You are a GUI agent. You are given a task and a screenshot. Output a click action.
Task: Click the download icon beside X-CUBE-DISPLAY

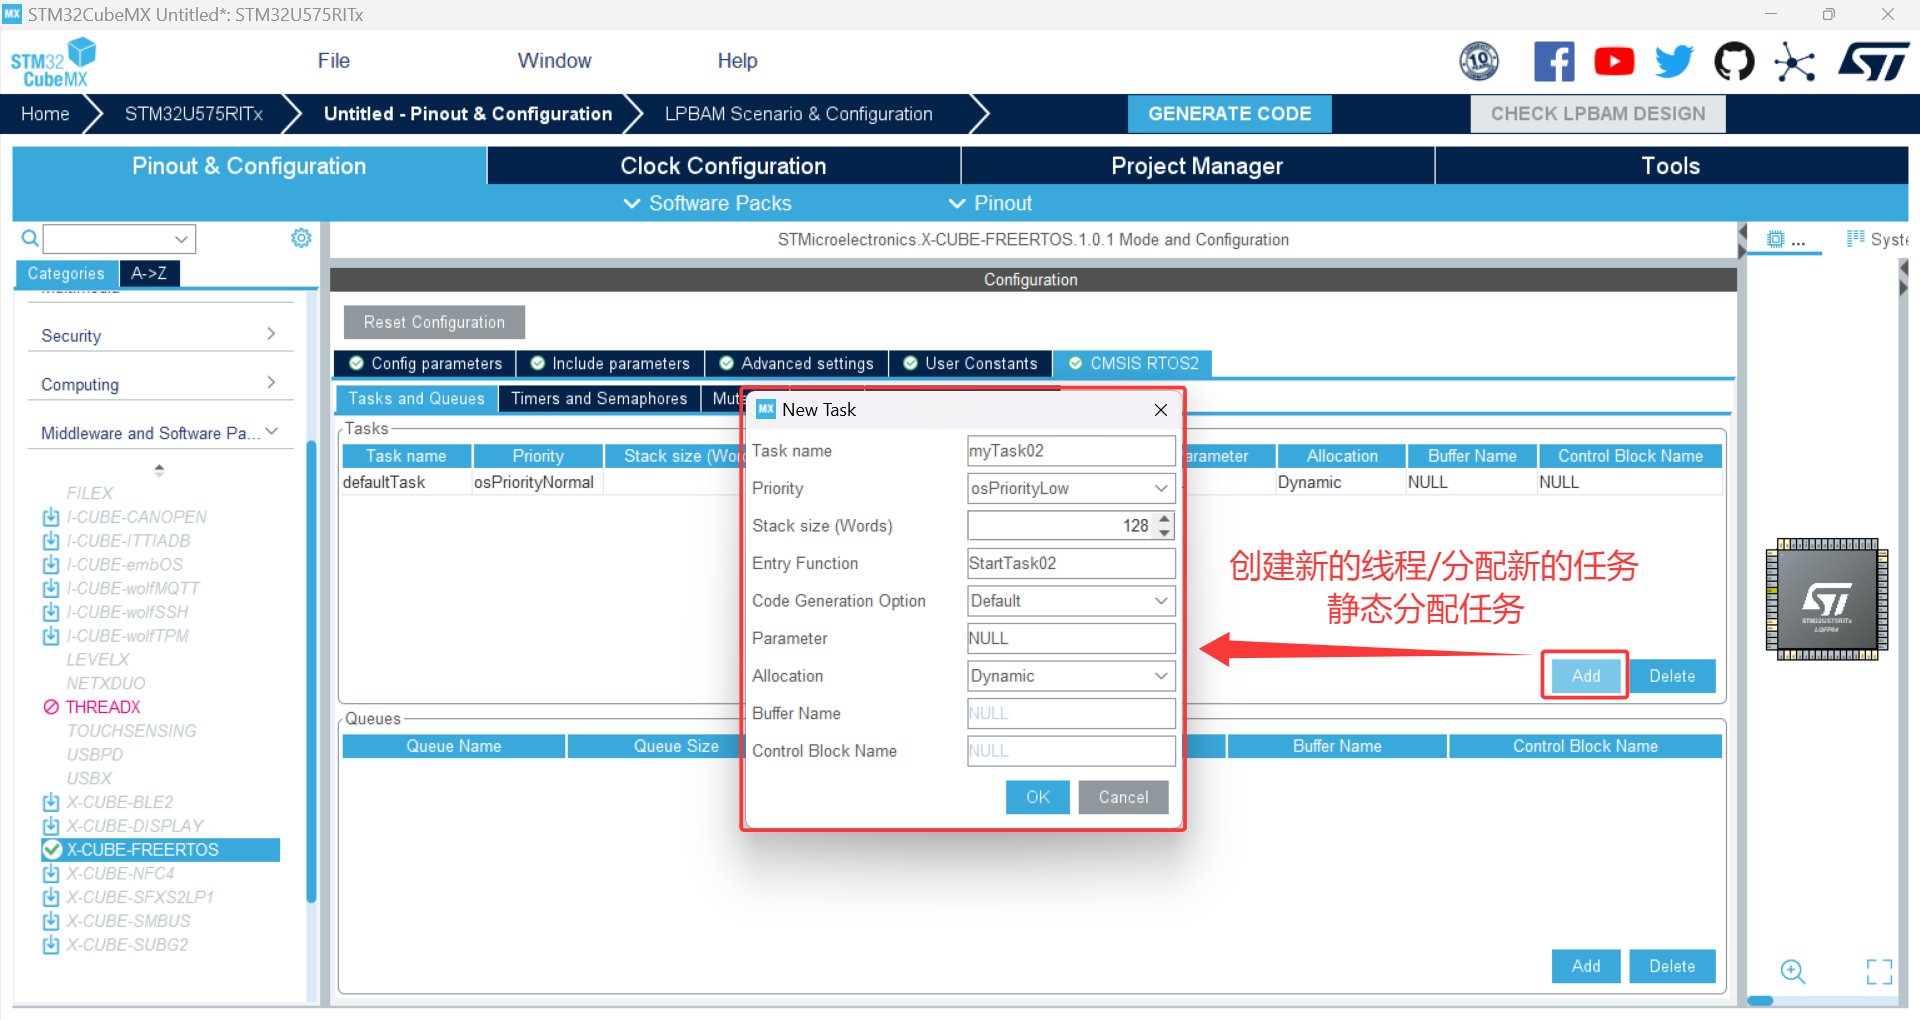pos(51,826)
